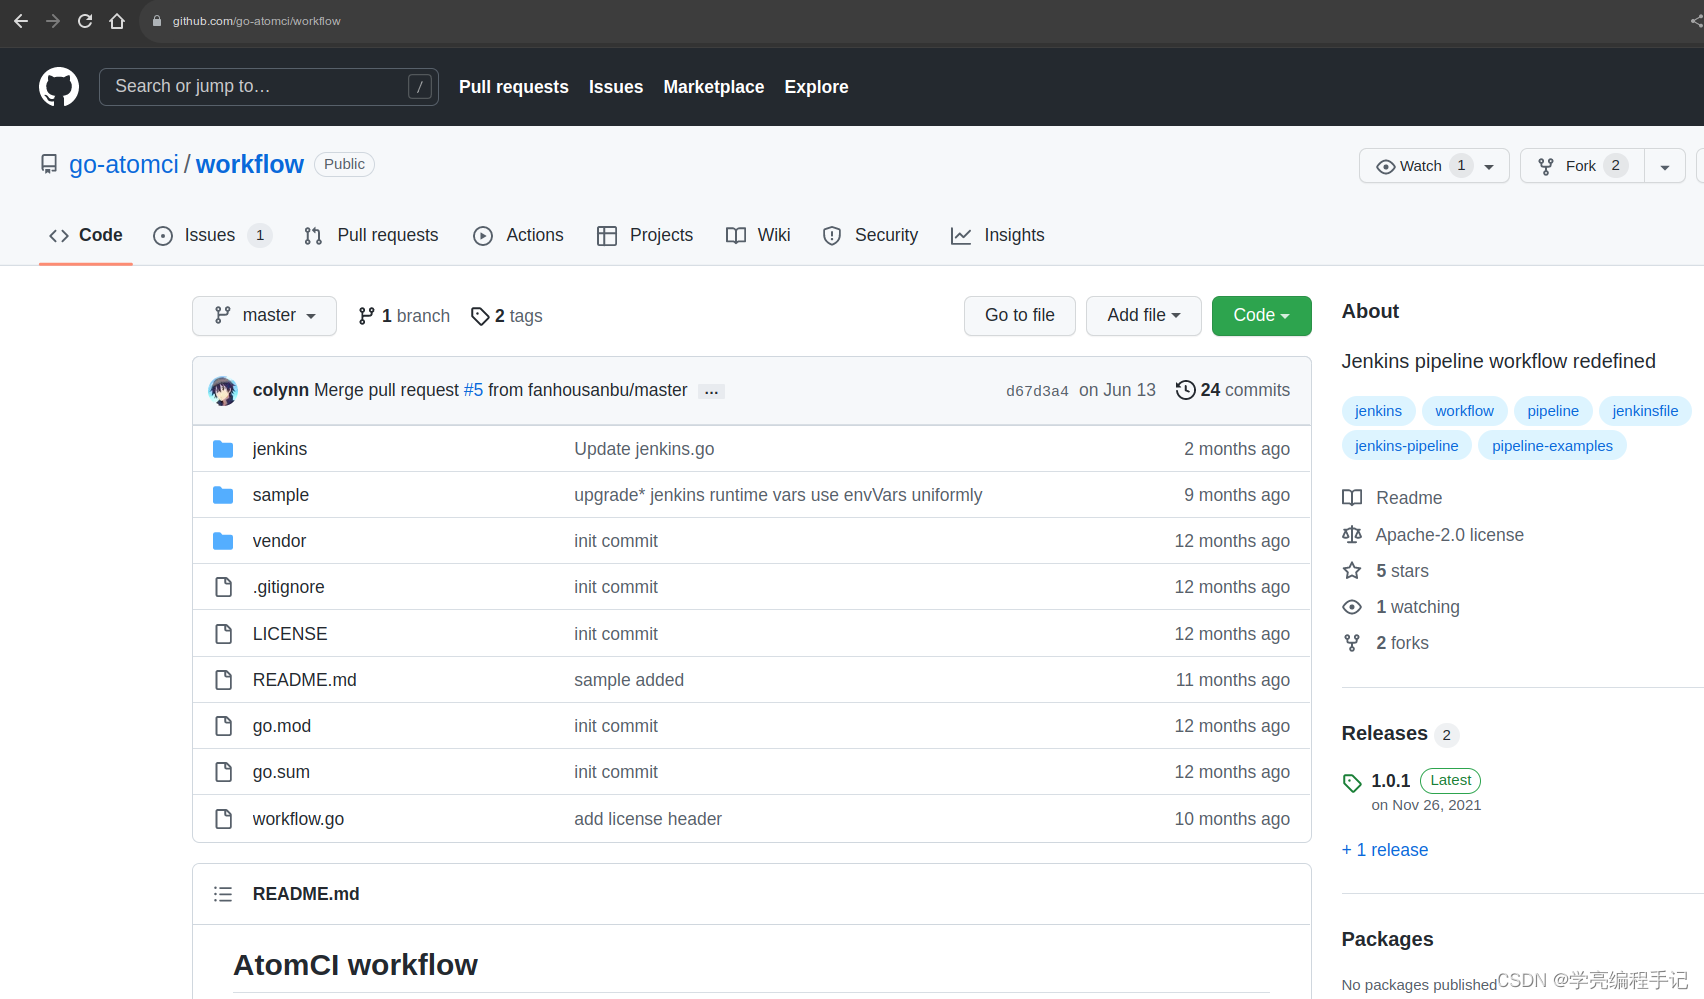
Task: Open the Add file dropdown
Action: pos(1144,316)
